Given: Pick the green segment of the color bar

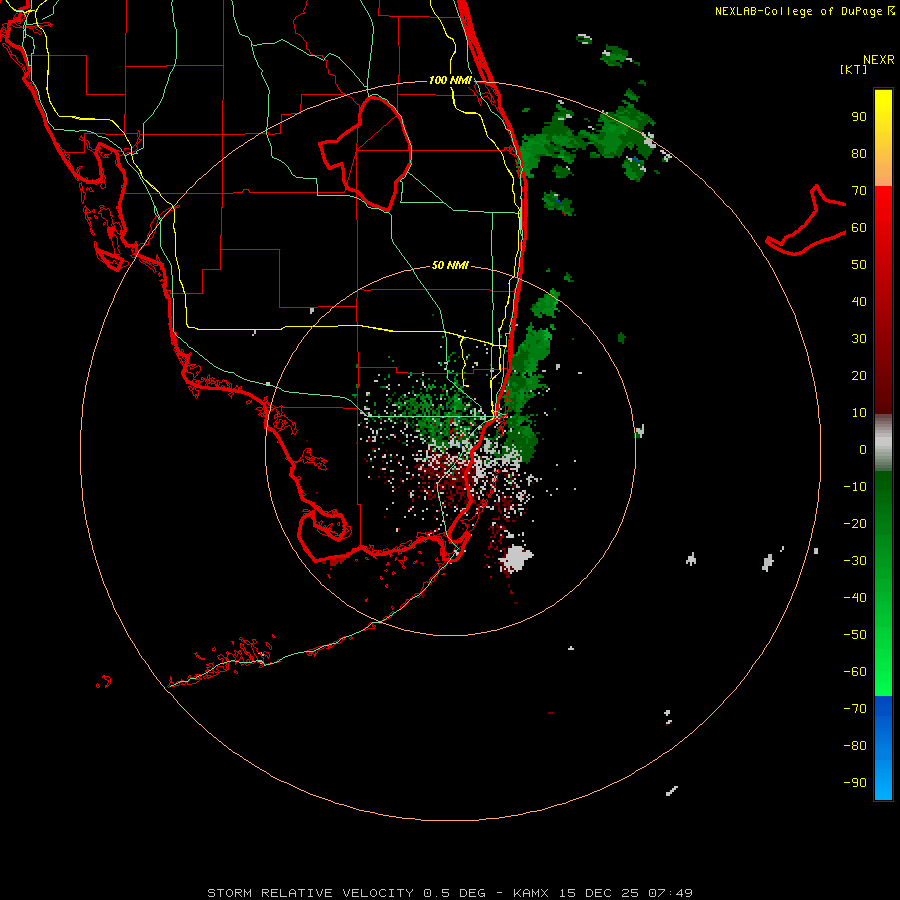Looking at the screenshot, I should [x=883, y=584].
